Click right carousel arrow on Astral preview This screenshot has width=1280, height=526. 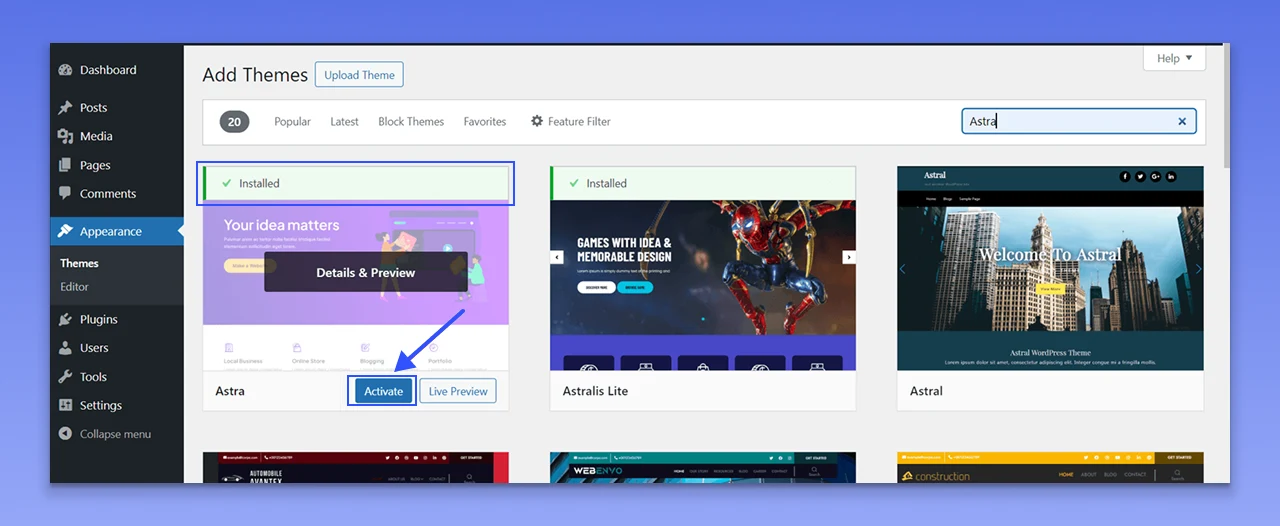point(1198,269)
